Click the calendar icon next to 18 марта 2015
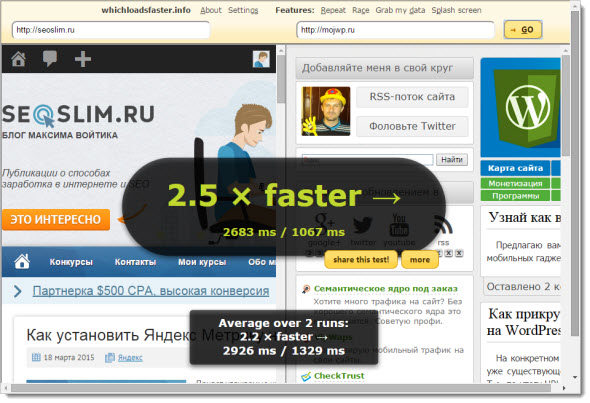Screen dimensions: 590x403 point(36,357)
